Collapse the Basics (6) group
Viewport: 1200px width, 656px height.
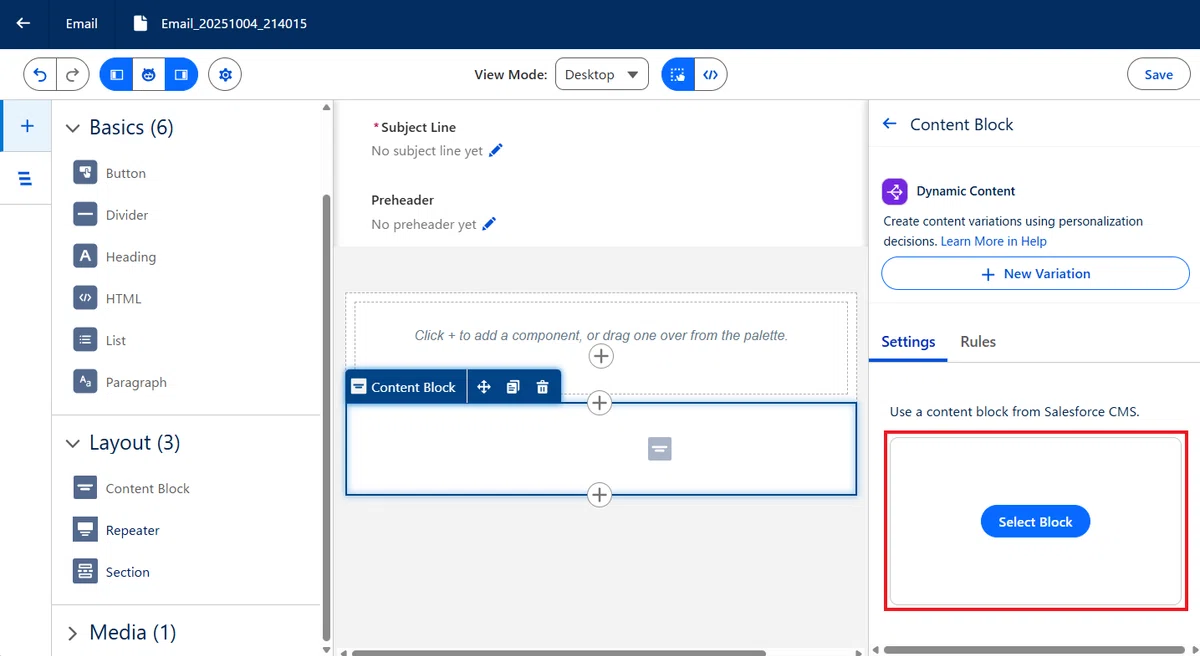tap(72, 128)
